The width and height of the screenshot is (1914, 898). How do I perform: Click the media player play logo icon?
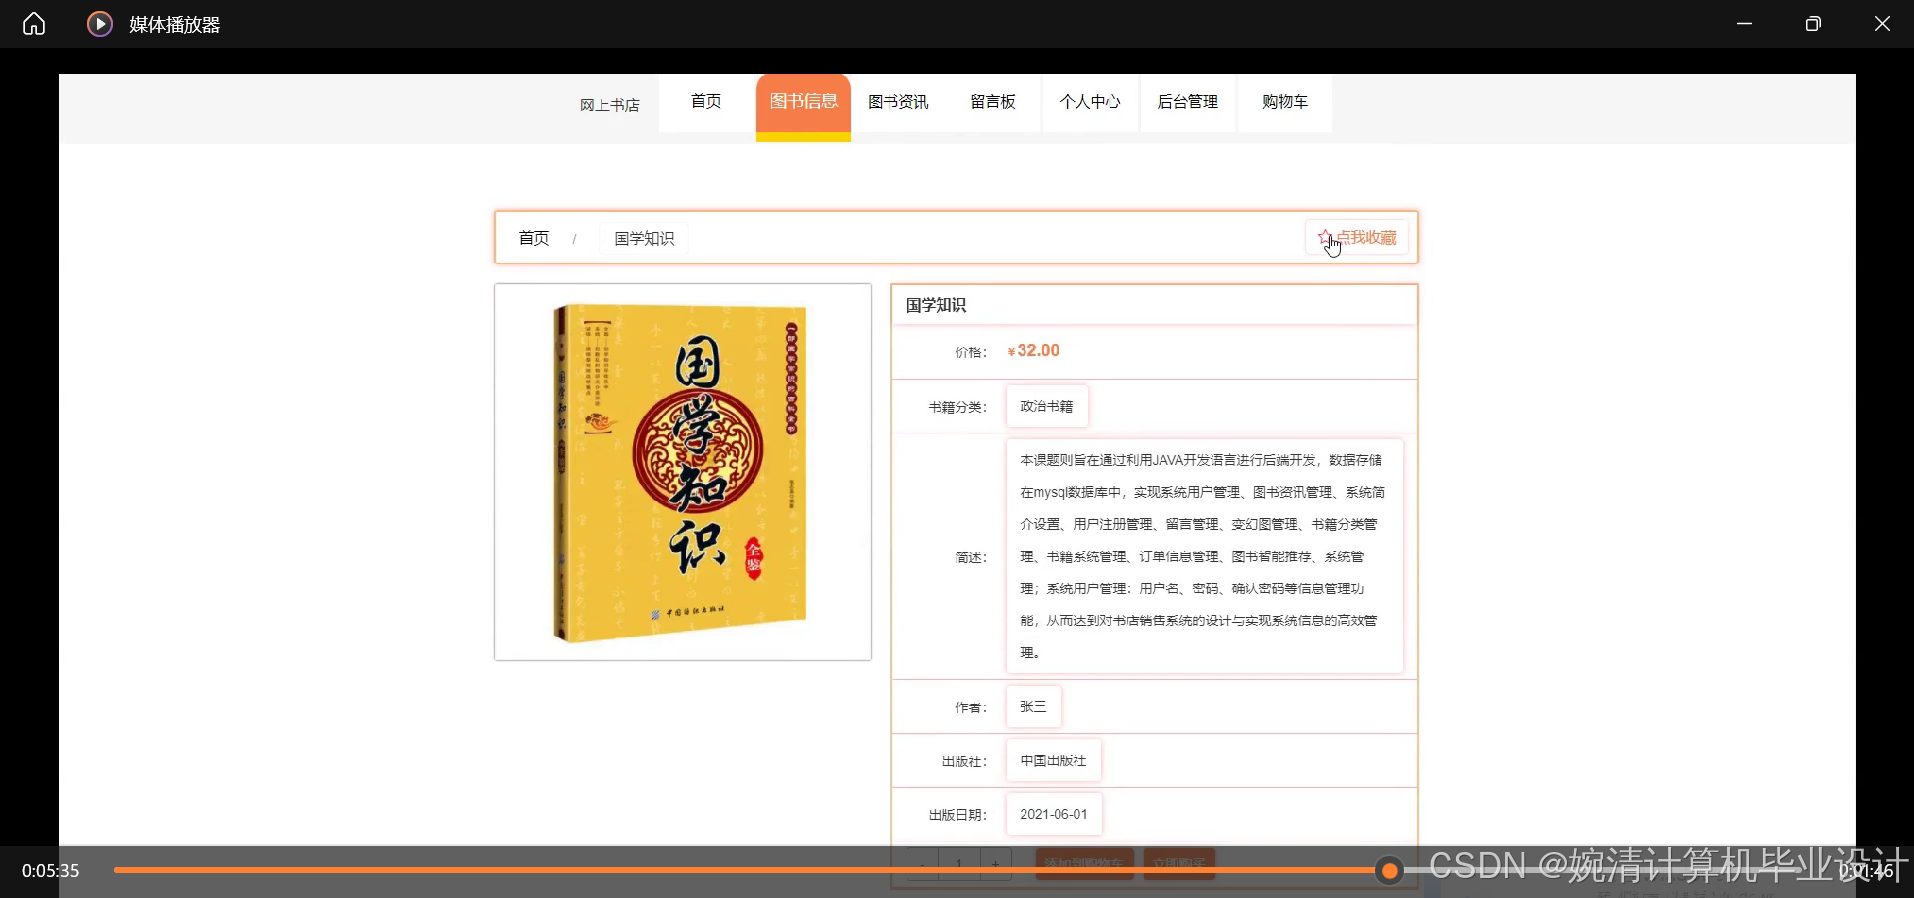point(100,24)
